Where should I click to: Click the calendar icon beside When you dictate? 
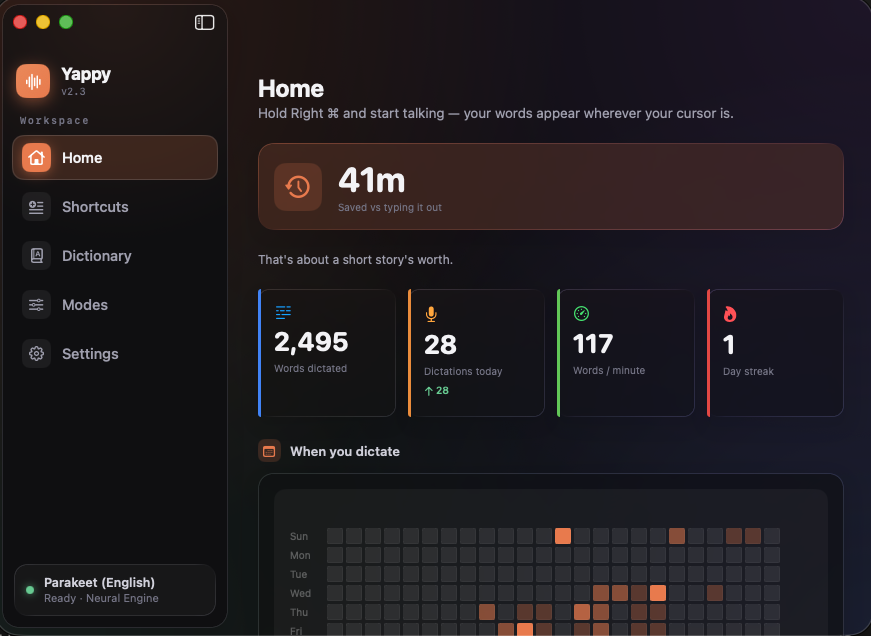click(269, 451)
